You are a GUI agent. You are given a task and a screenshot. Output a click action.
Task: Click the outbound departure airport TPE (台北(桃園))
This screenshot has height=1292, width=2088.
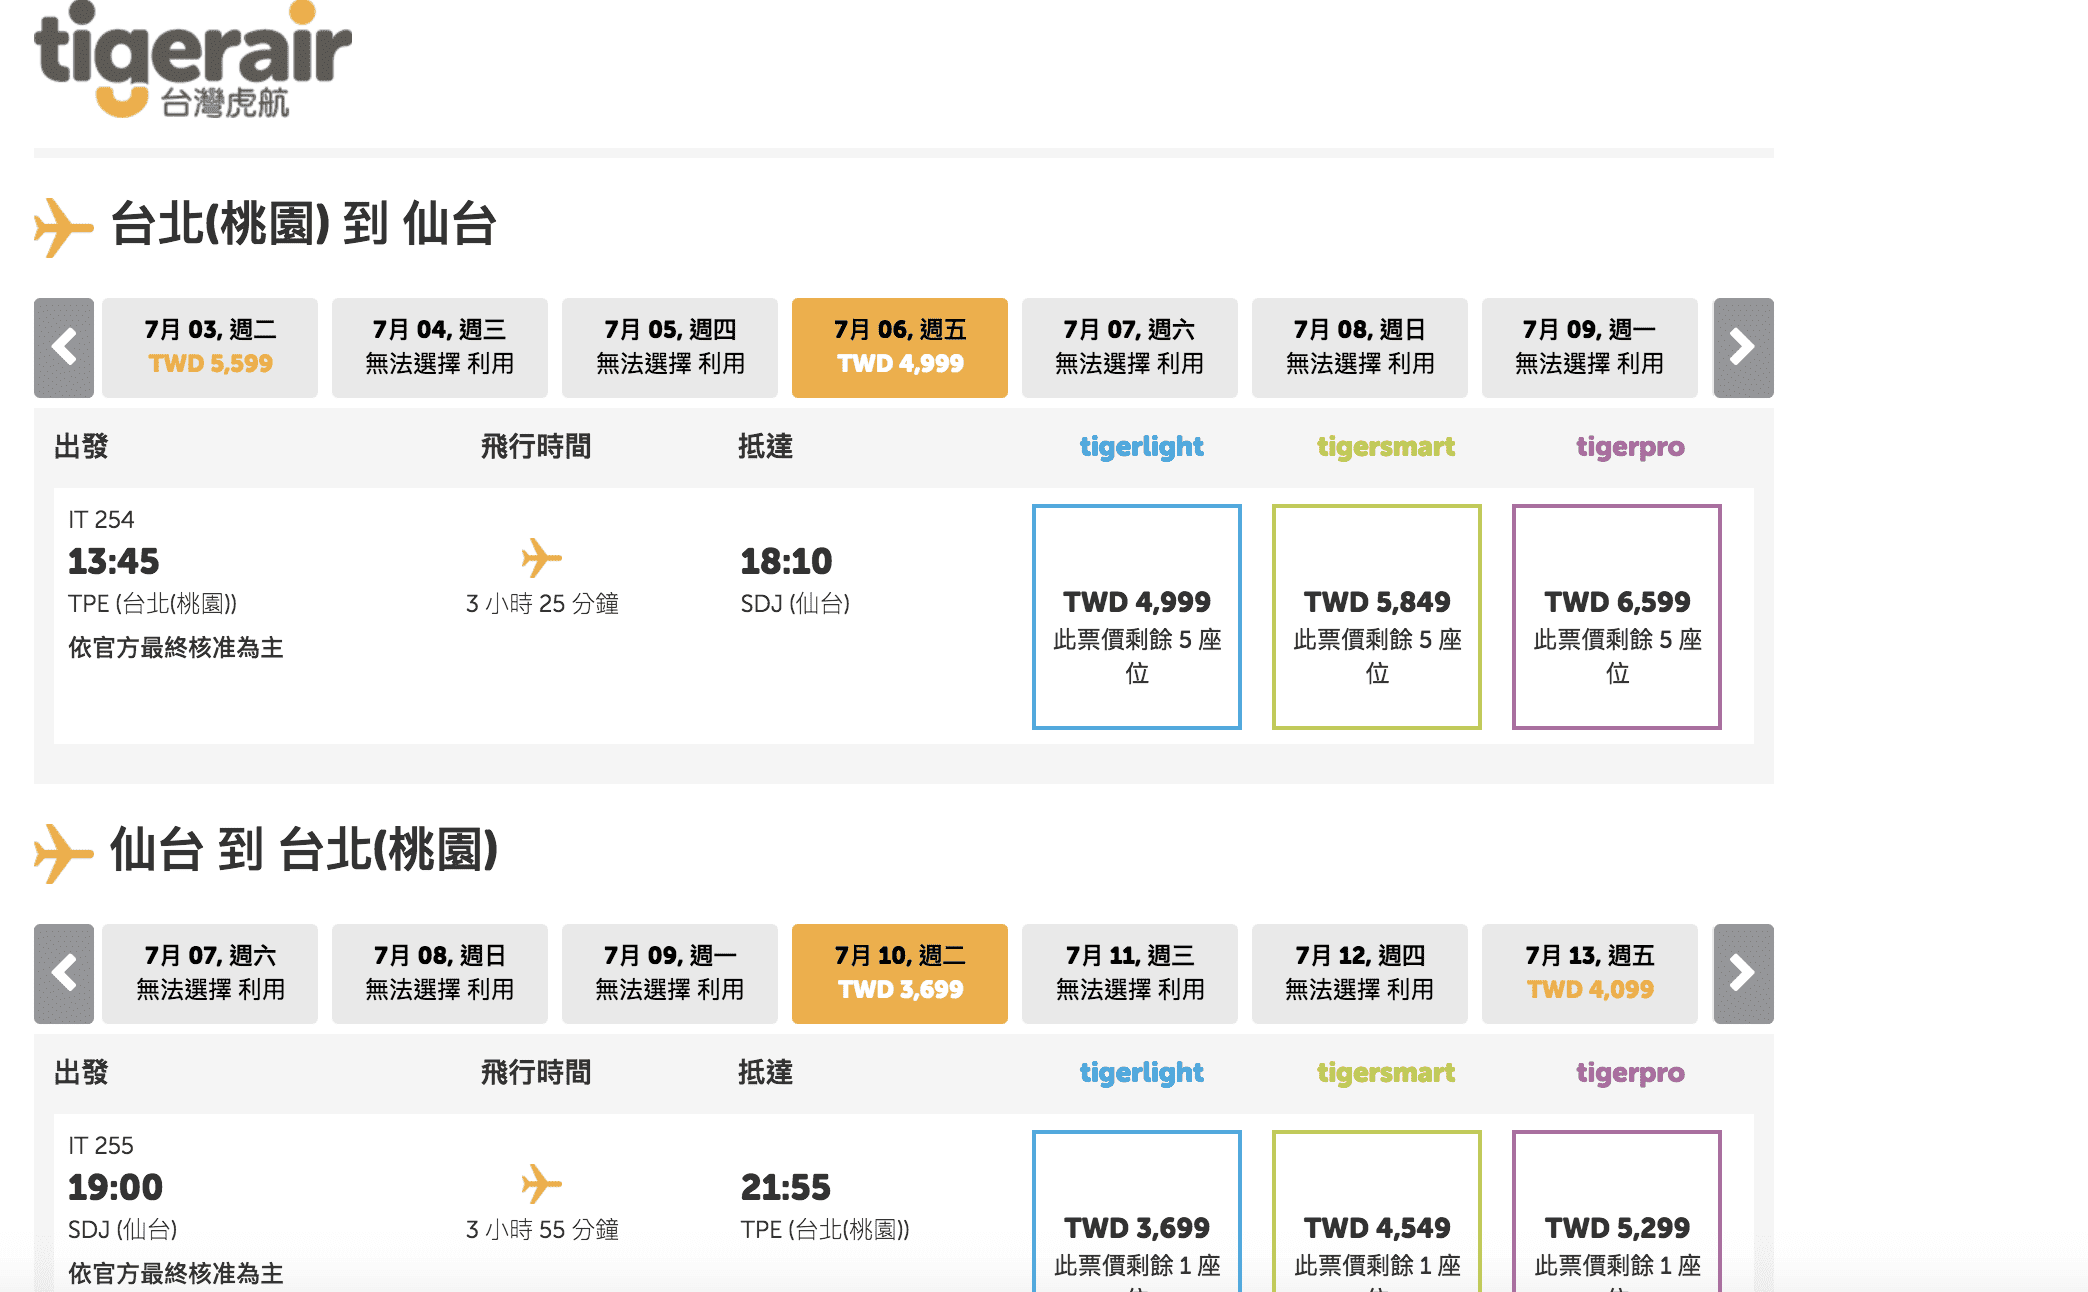(152, 604)
